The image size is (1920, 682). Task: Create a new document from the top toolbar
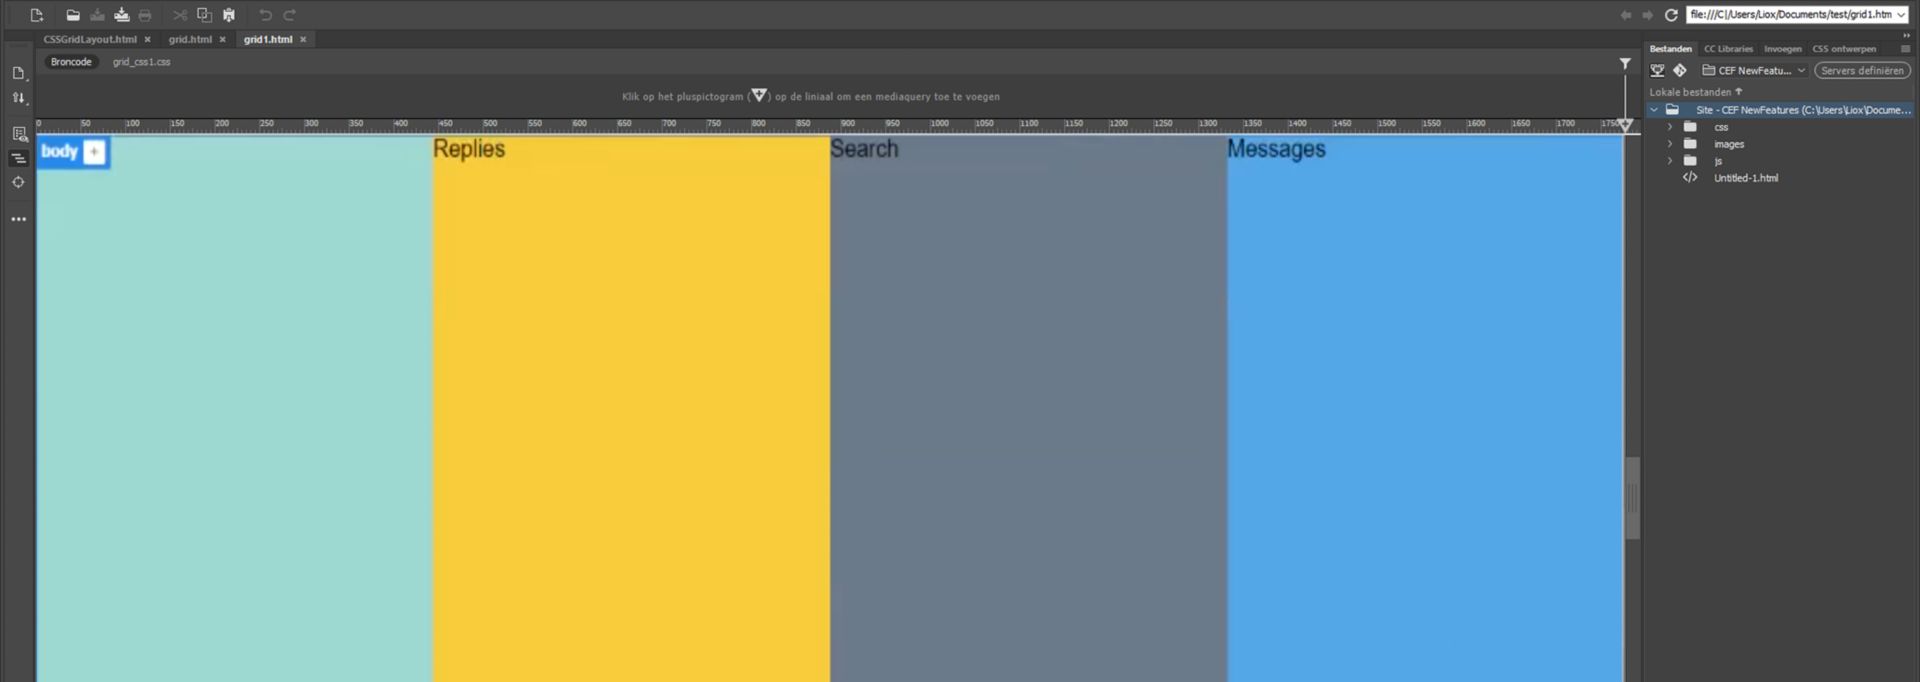(37, 15)
